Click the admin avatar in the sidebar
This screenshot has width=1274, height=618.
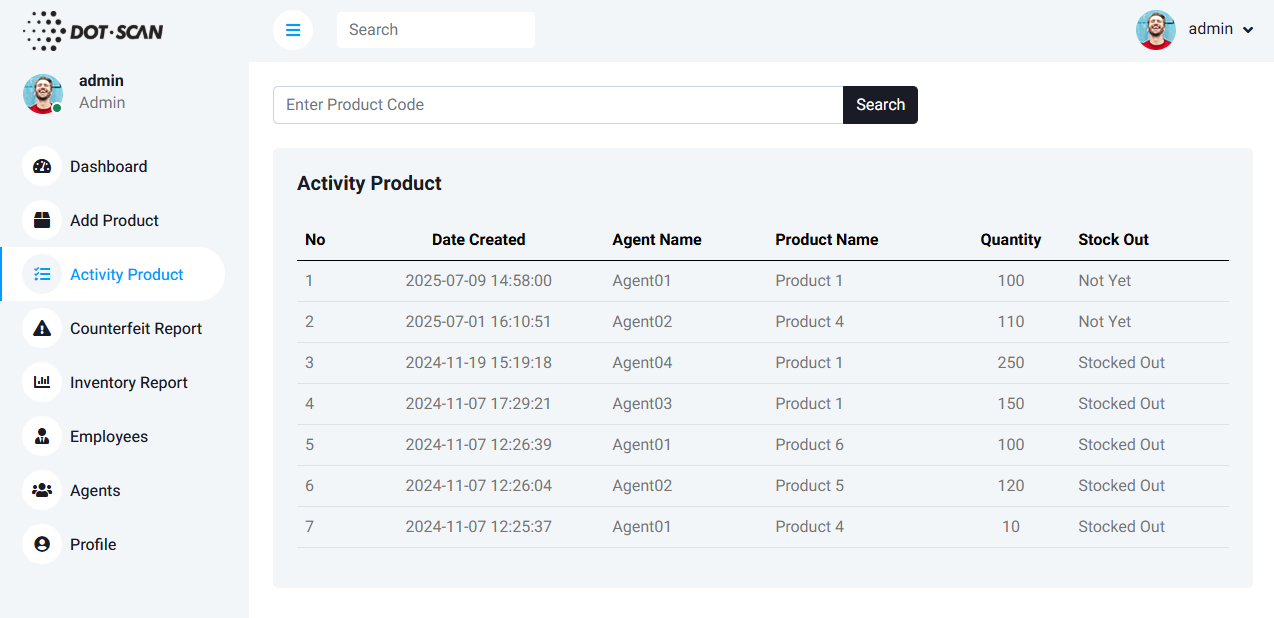coord(42,94)
